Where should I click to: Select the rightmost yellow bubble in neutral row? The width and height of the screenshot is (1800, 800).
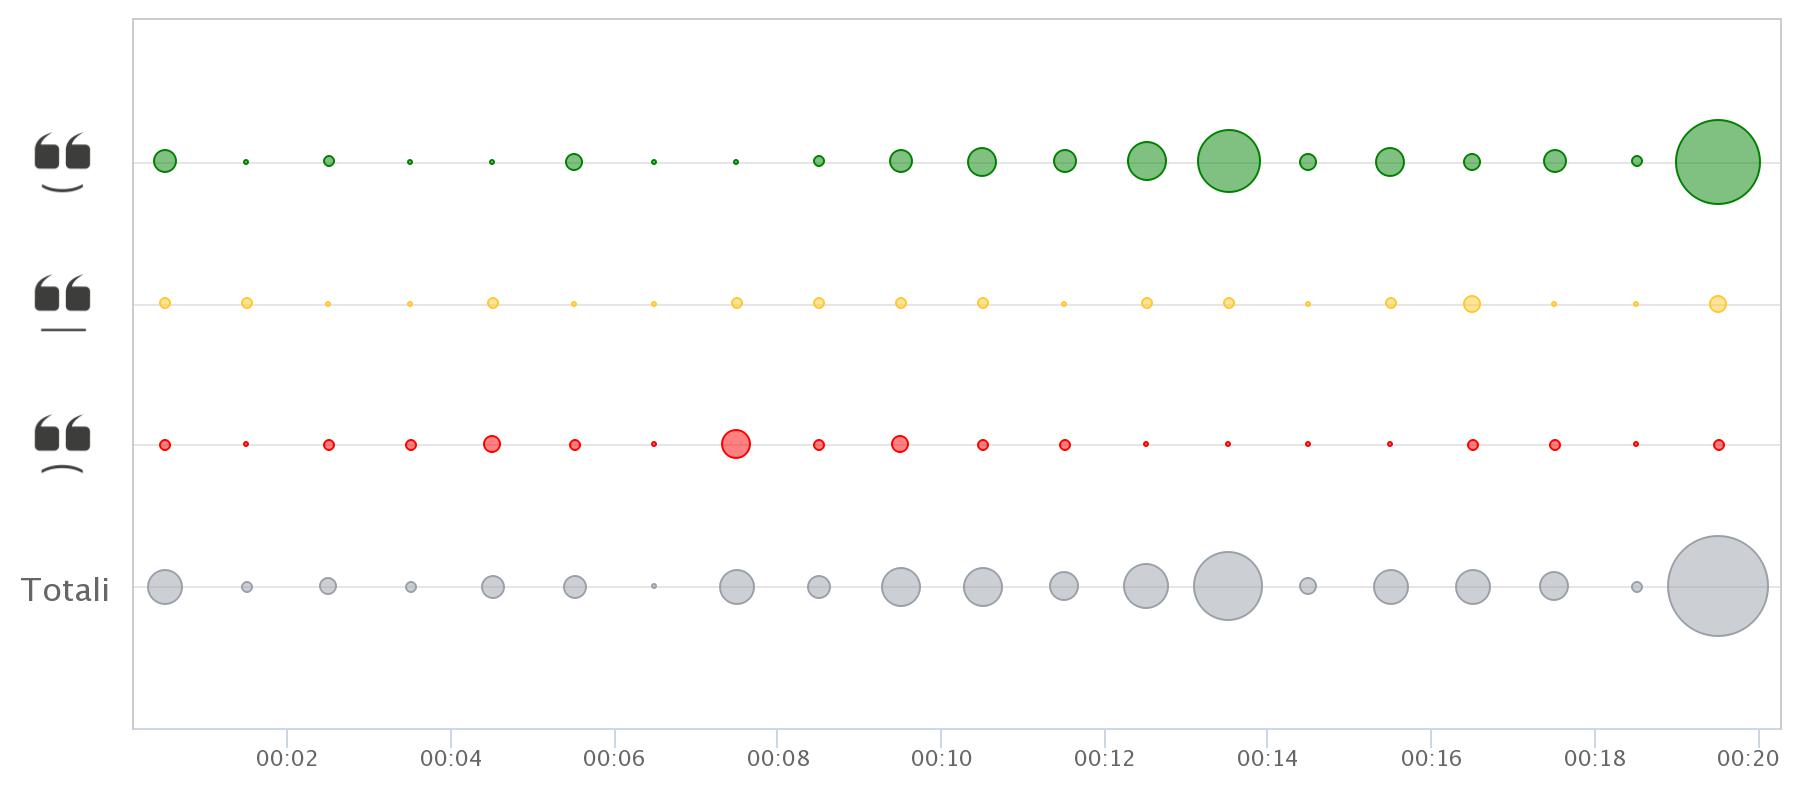1717,304
